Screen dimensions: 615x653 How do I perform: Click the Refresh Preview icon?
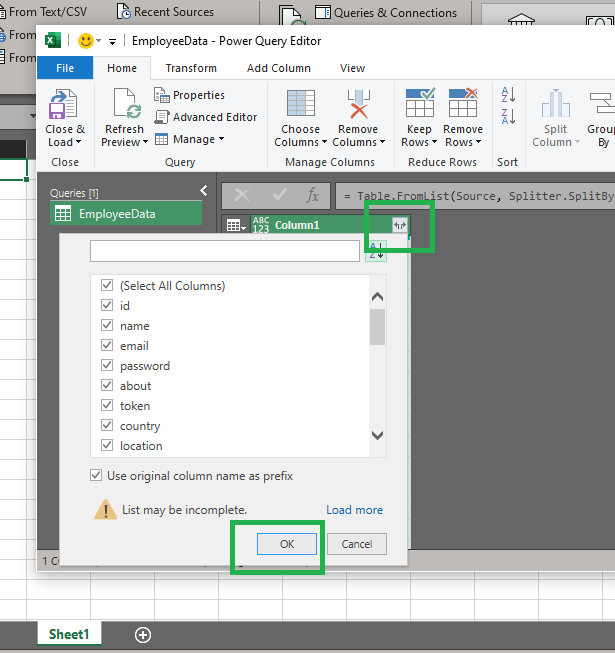tap(127, 103)
